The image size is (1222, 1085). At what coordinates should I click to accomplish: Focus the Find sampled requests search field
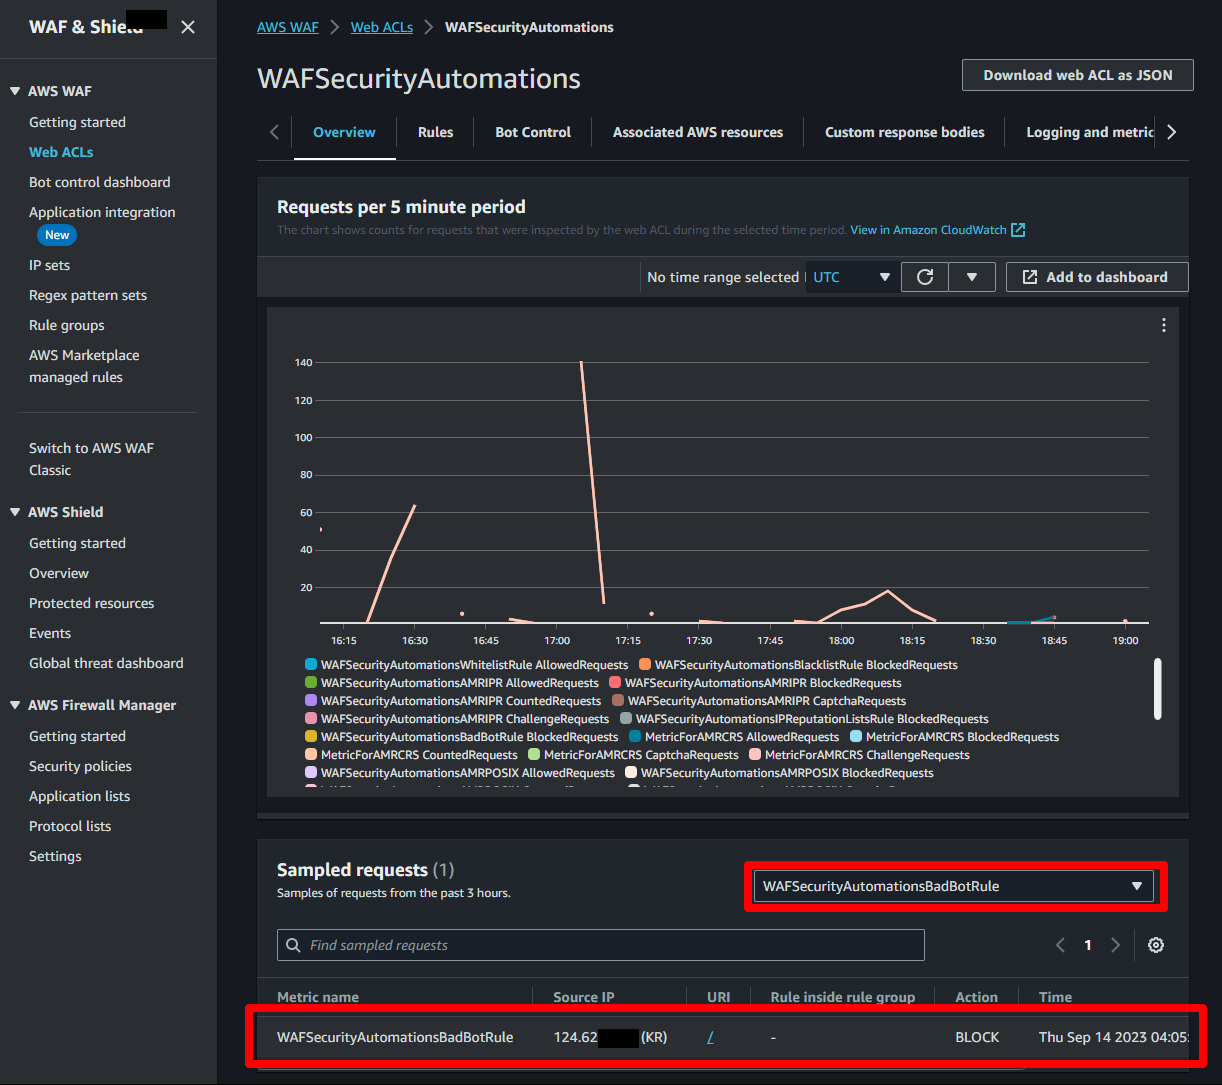601,945
